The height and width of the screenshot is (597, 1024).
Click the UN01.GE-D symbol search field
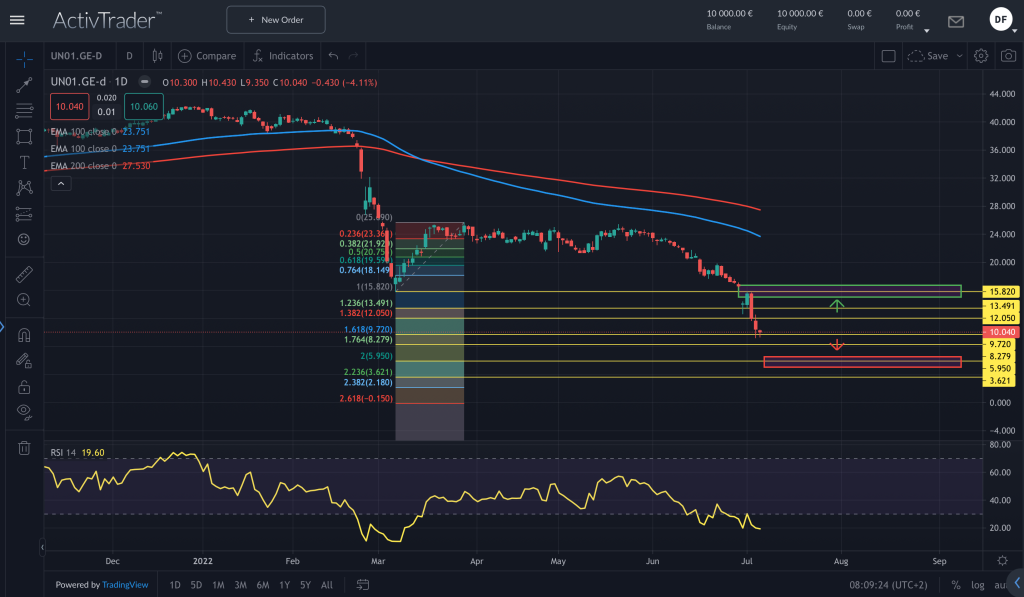[x=78, y=56]
